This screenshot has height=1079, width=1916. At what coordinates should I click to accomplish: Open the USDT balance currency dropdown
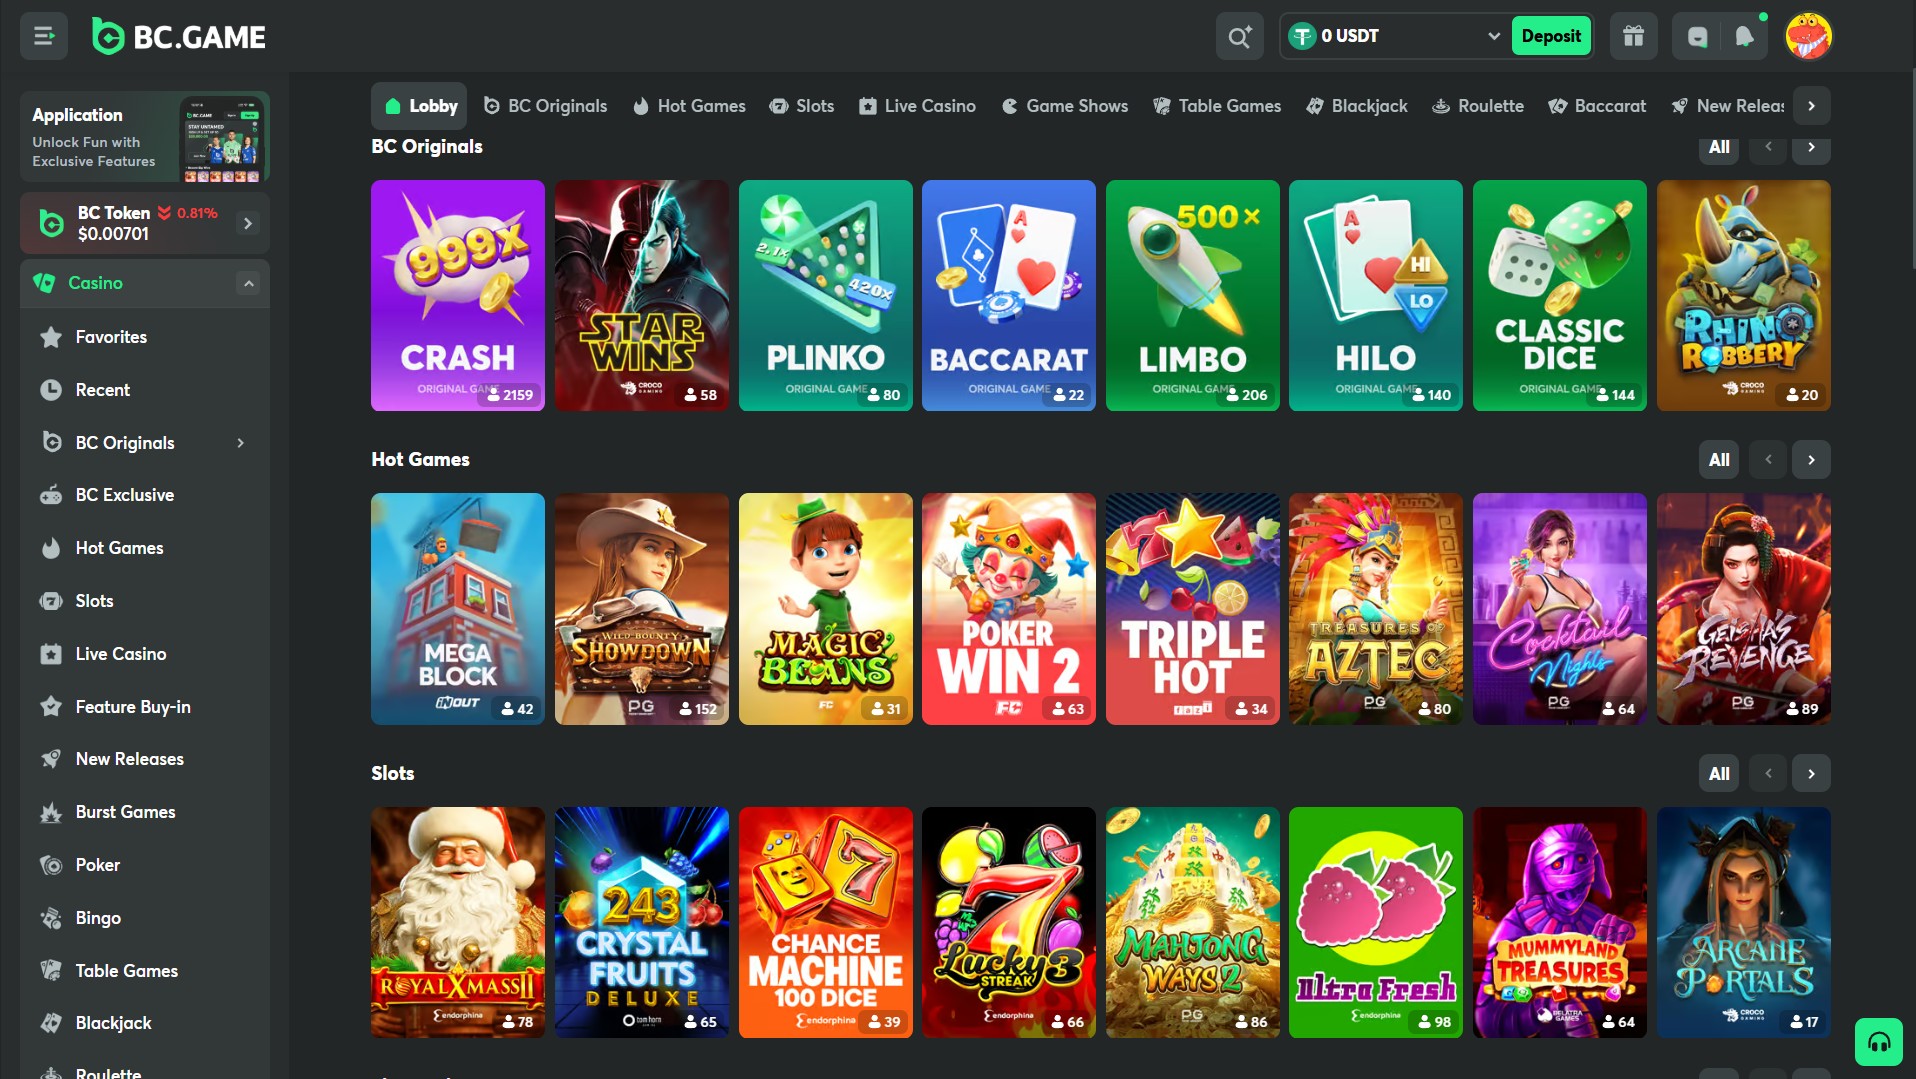click(1395, 36)
